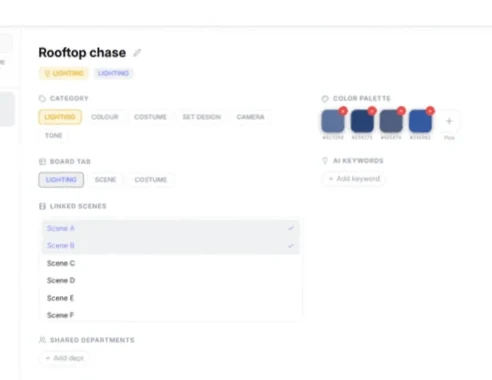The image size is (492, 380).
Task: Click the bright royal-blue palette swatch
Action: point(420,121)
